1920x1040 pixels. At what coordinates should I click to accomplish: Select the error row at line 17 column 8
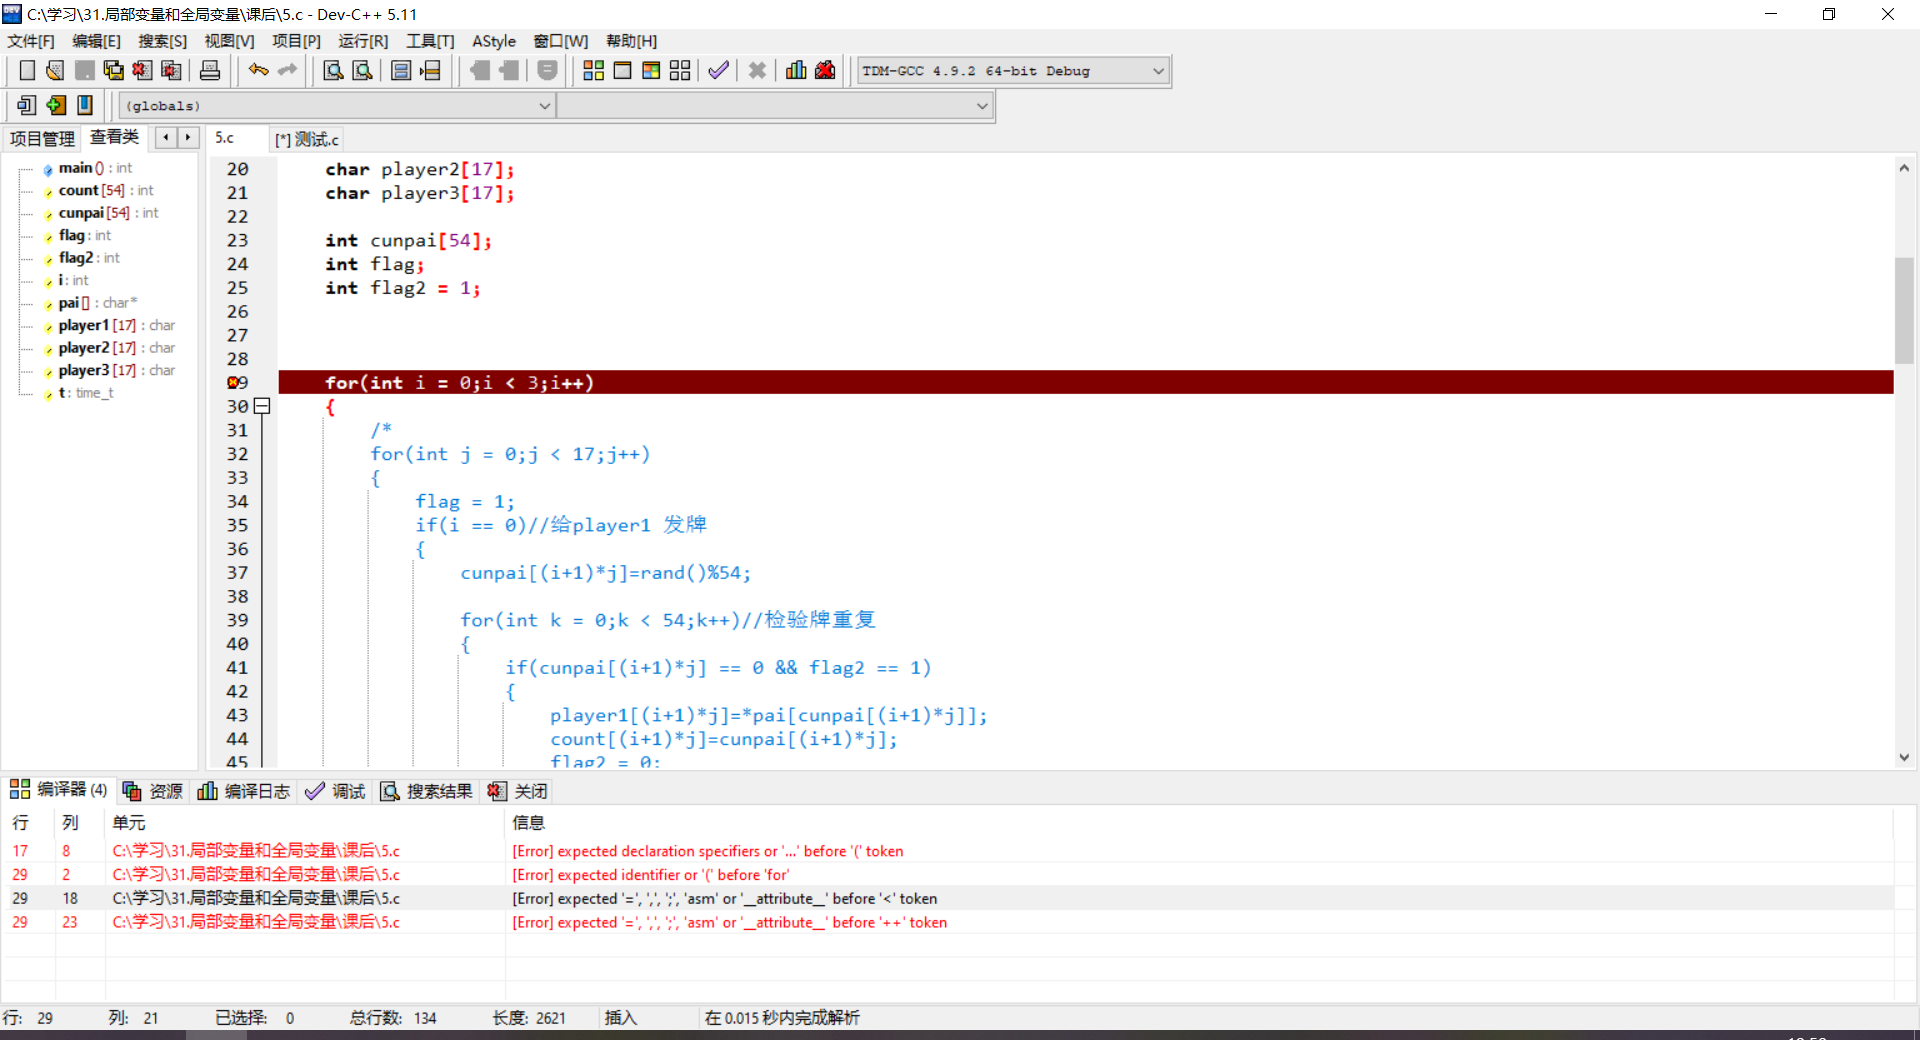947,851
